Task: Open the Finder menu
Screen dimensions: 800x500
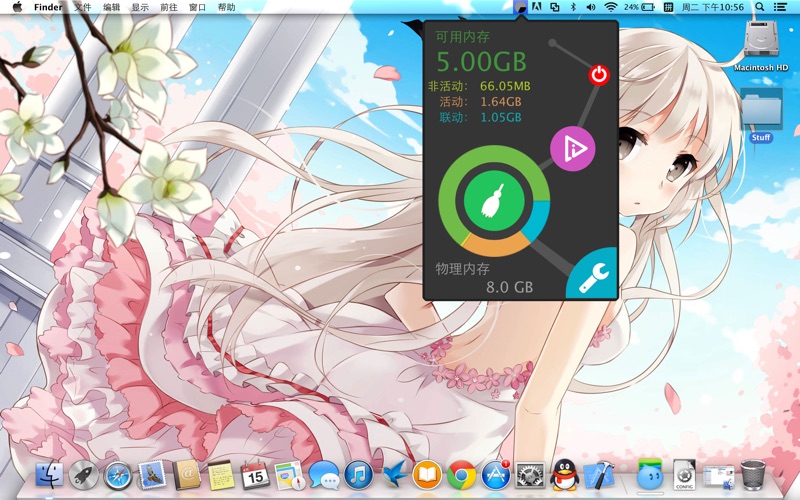Action: coord(48,7)
